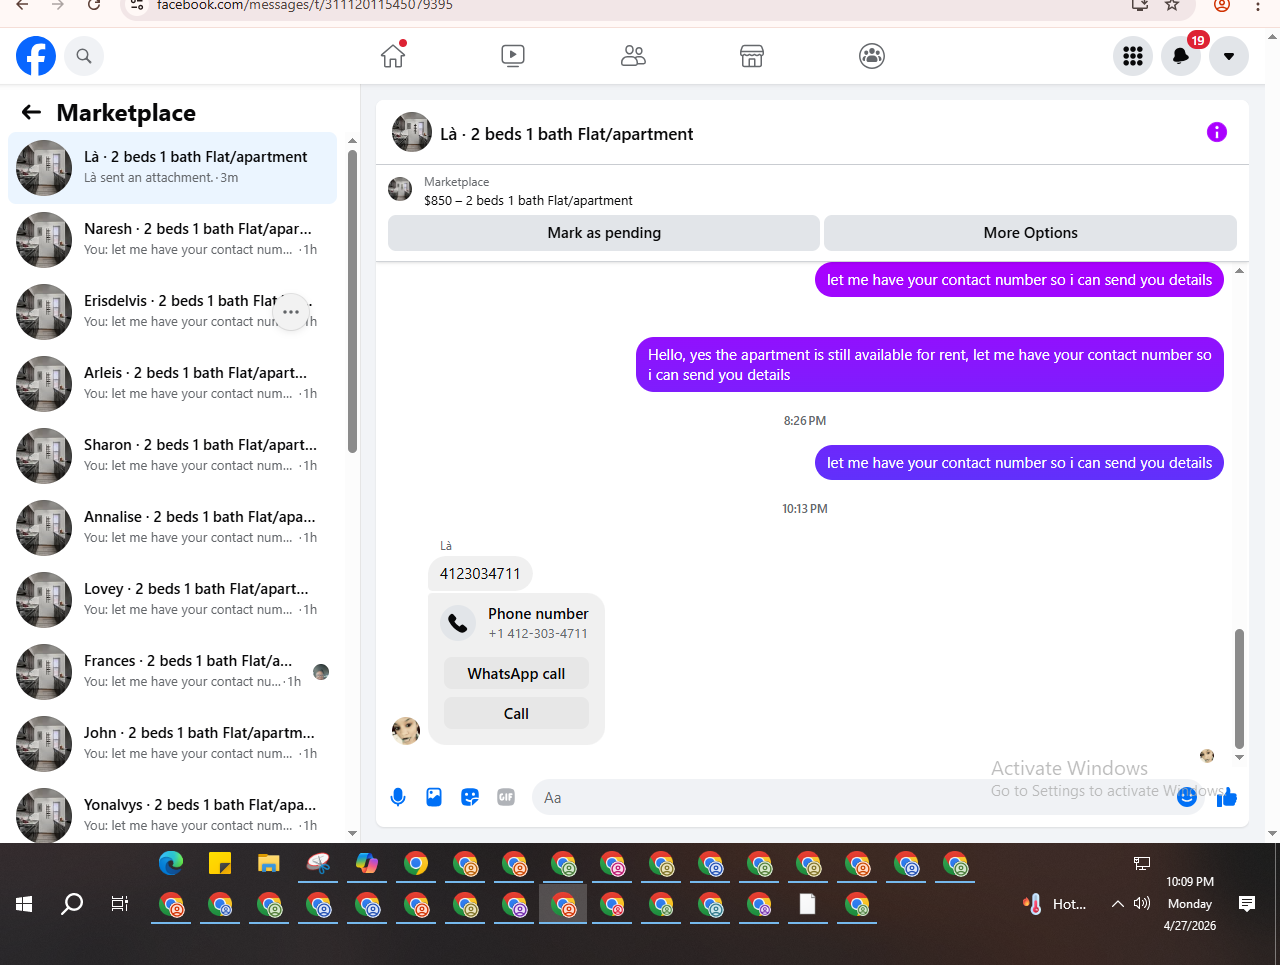Viewport: 1280px width, 965px height.
Task: Start a WhatsApp call
Action: [x=516, y=674]
